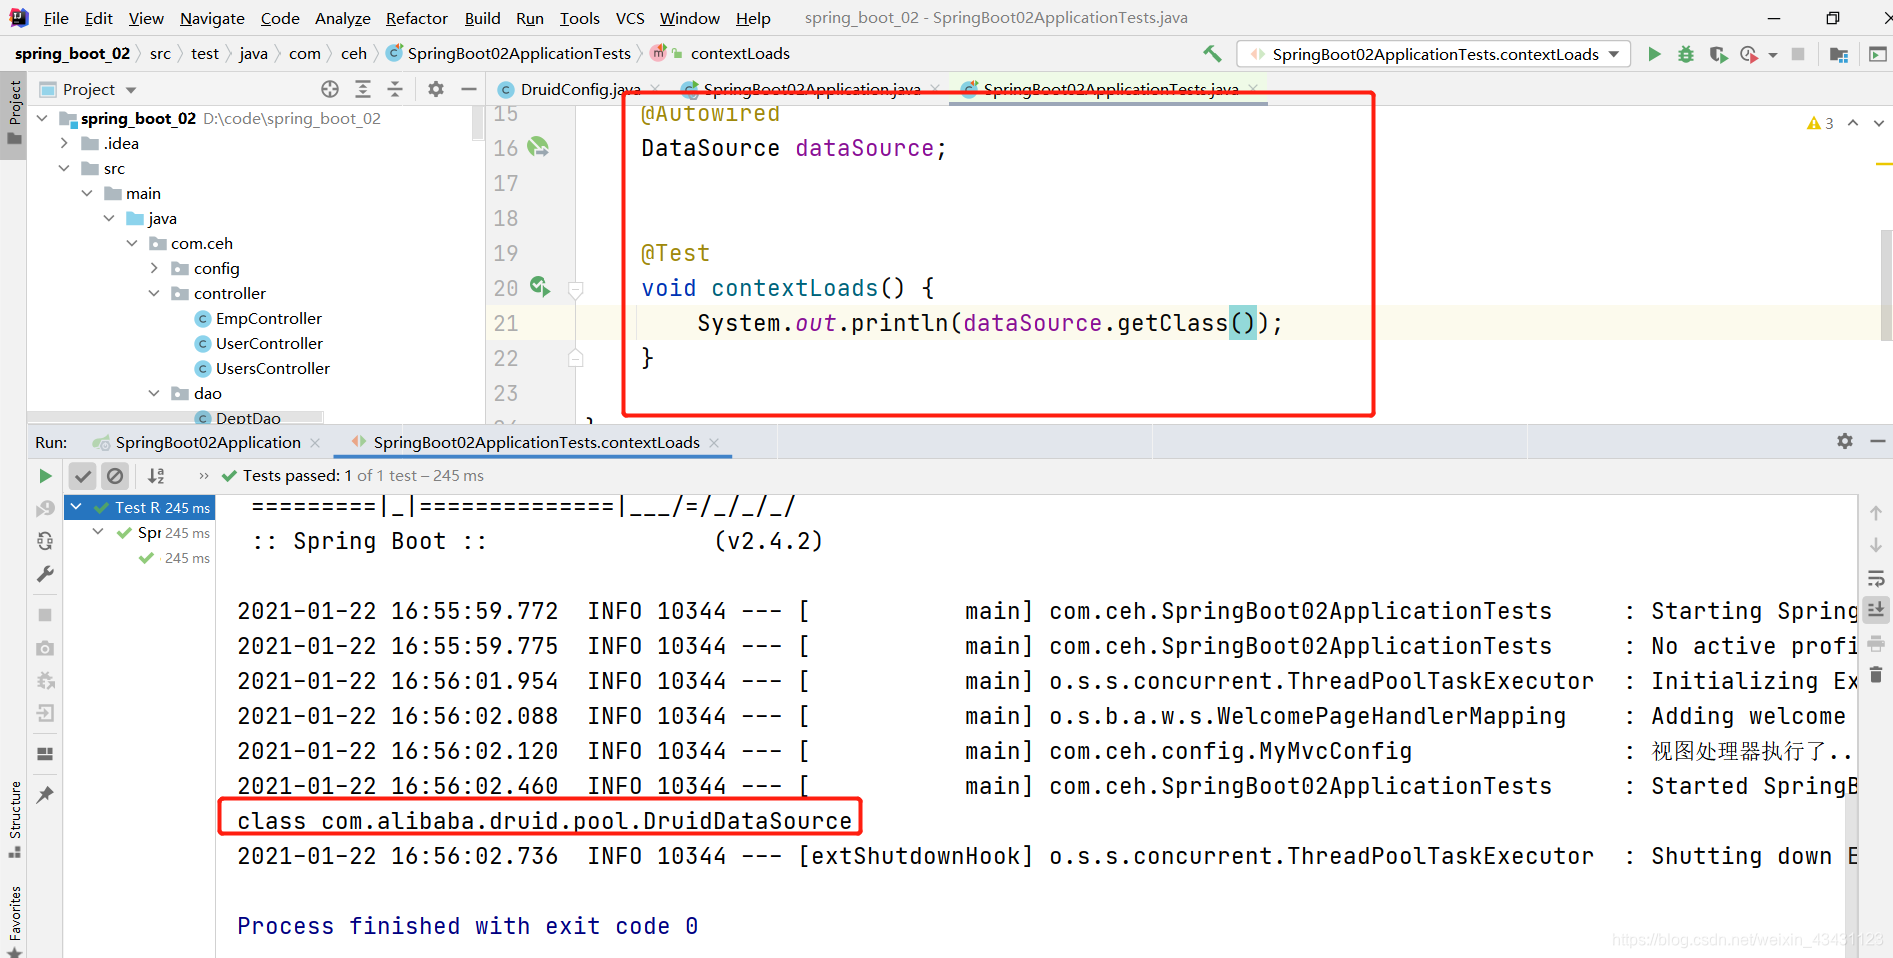
Task: Click Expand All in Project panel
Action: tap(363, 89)
